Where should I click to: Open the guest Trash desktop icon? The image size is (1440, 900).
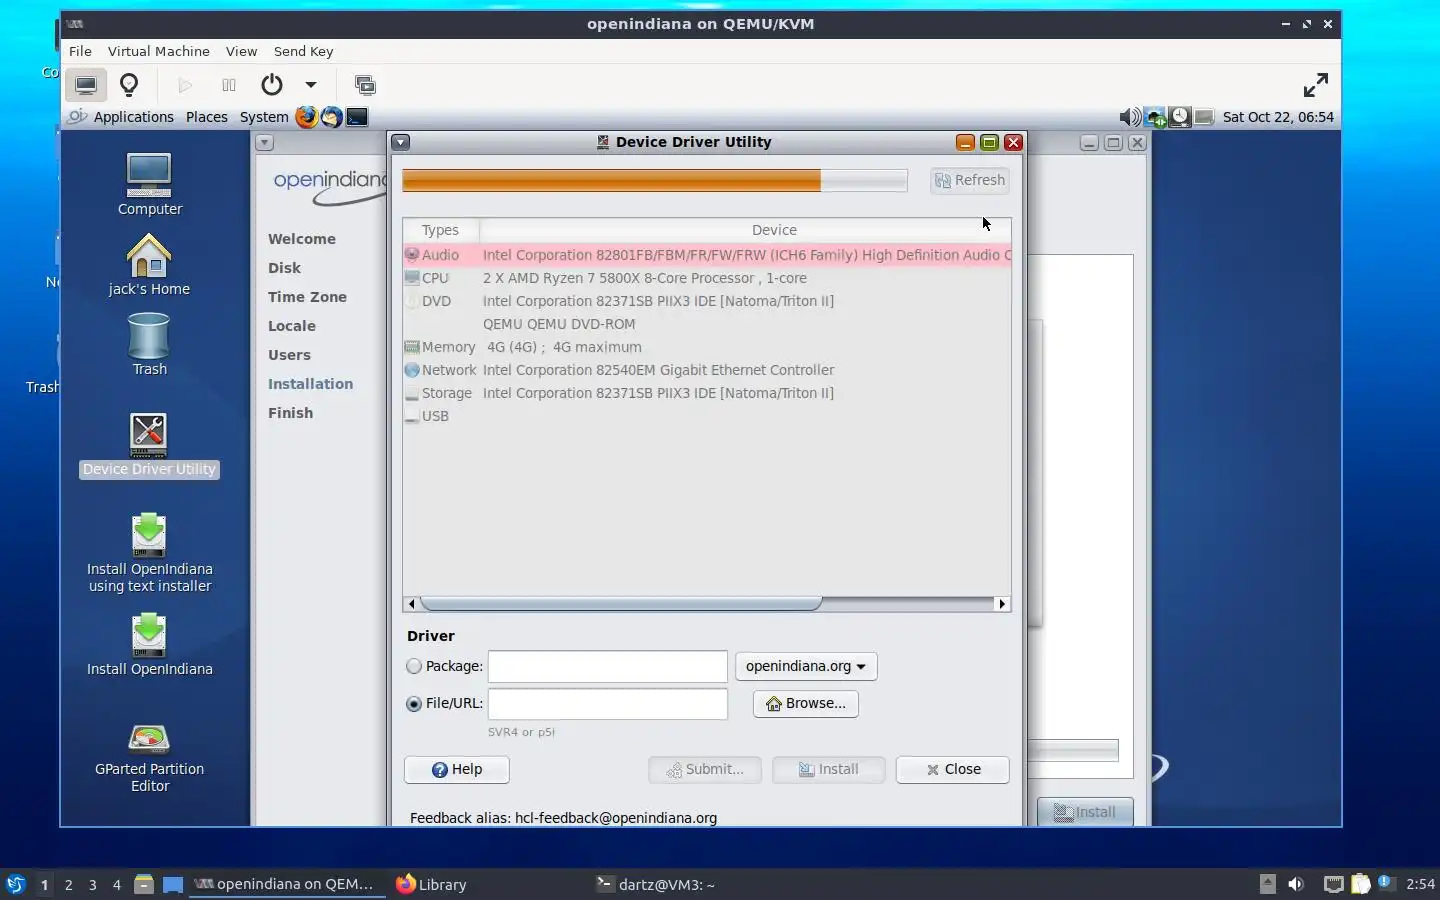pyautogui.click(x=150, y=345)
